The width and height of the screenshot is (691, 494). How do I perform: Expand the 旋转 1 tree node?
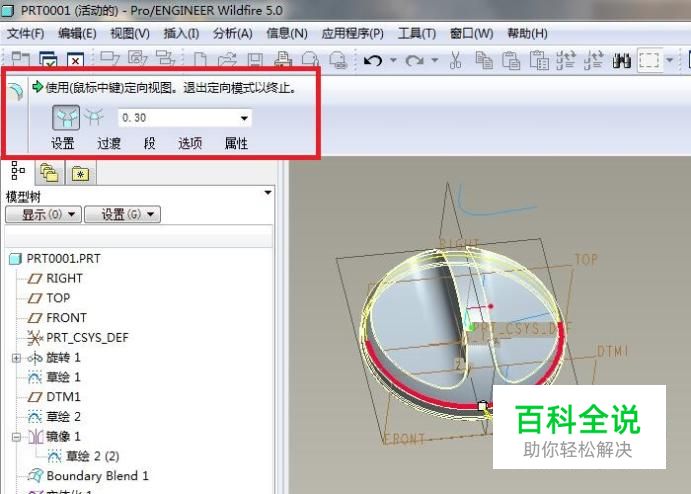pyautogui.click(x=16, y=358)
